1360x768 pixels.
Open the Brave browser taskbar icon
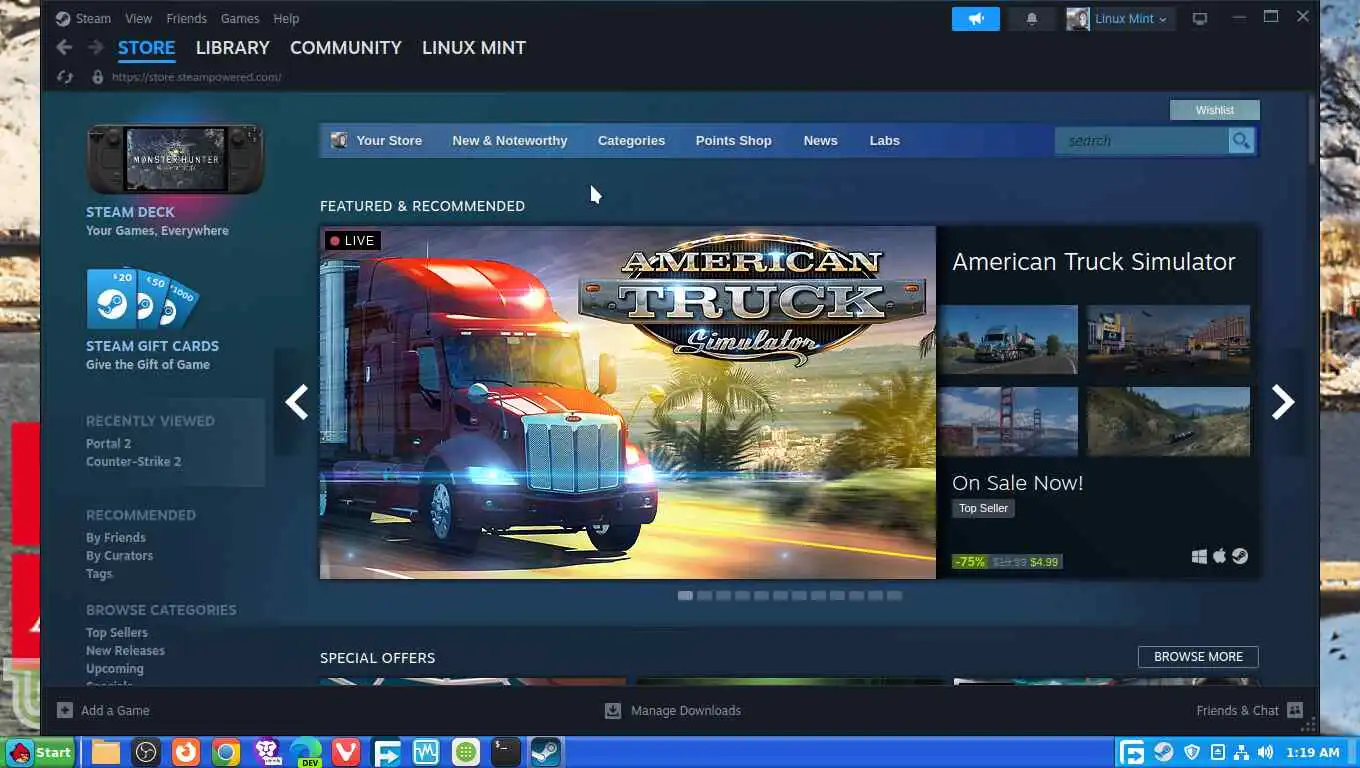click(x=266, y=752)
